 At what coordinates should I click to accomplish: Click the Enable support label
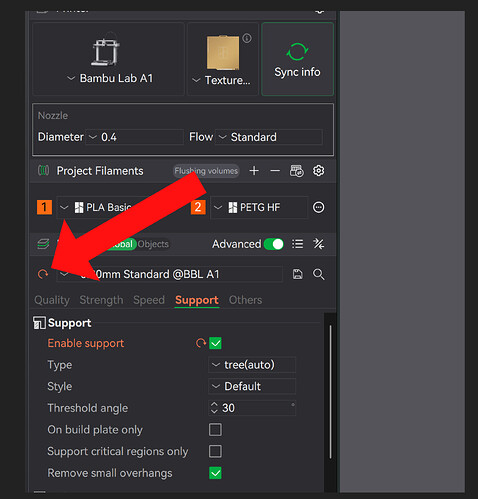(x=86, y=343)
